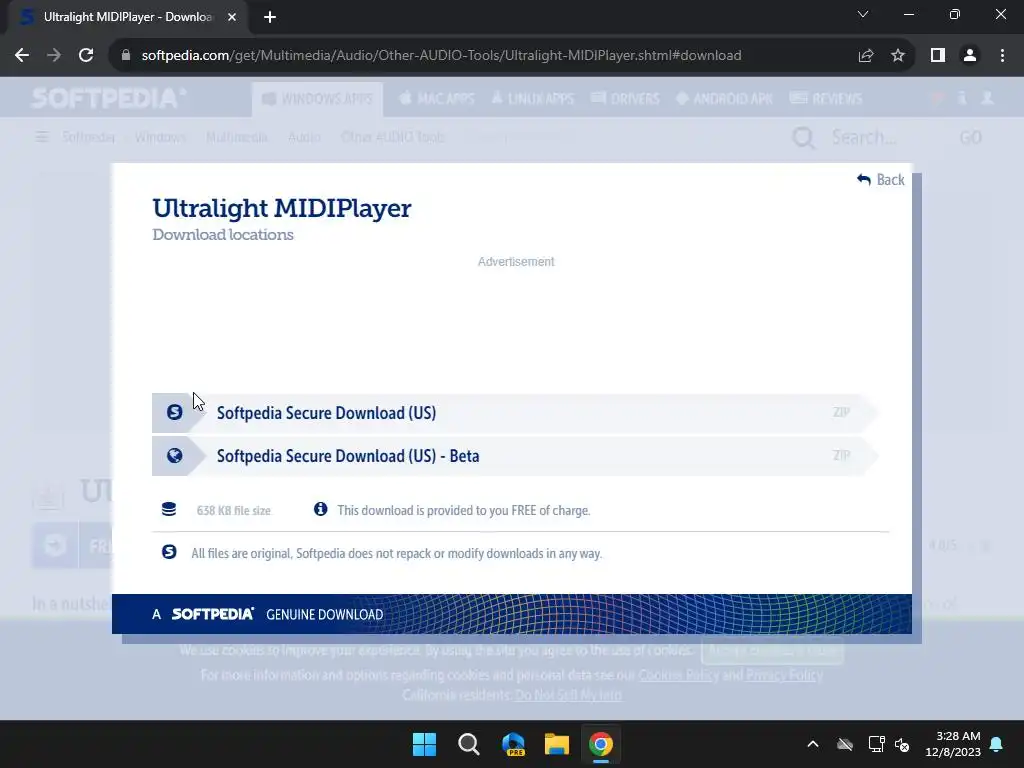Screen dimensions: 1024x768
Task: Close the Ultralight MIDIPlayer tab
Action: (x=232, y=17)
